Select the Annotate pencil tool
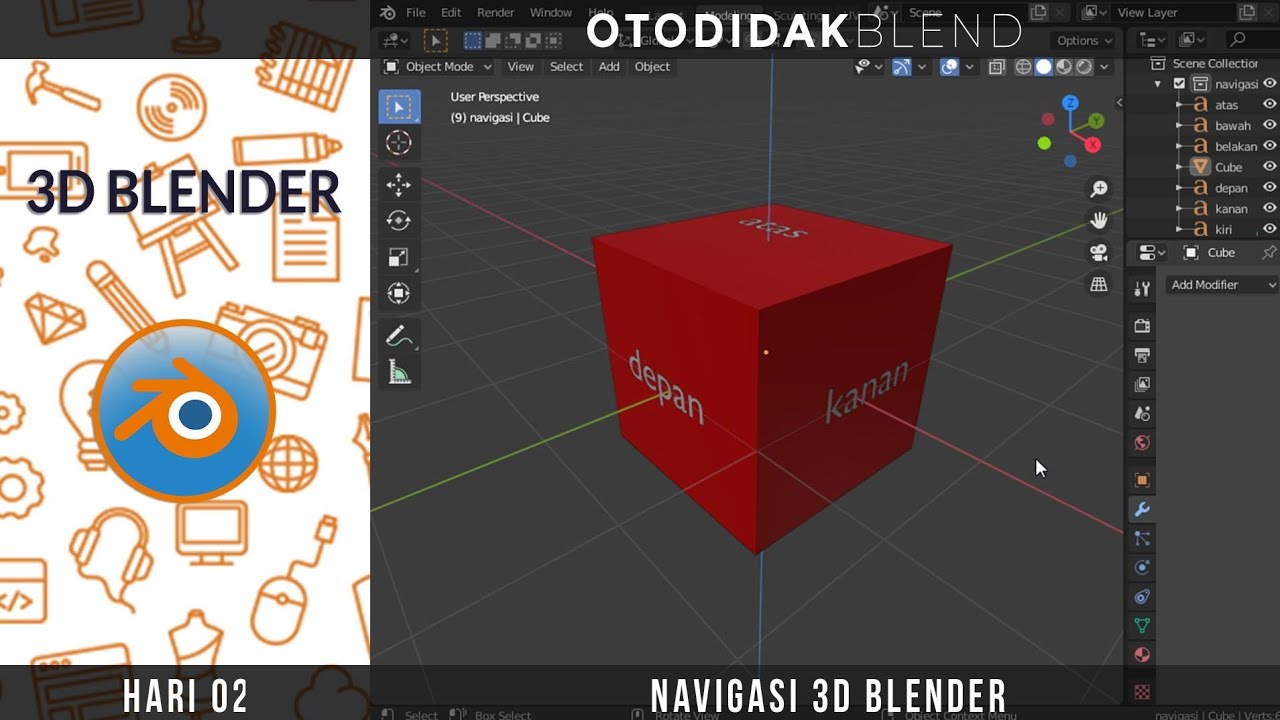Viewport: 1280px width, 720px height. pyautogui.click(x=399, y=336)
